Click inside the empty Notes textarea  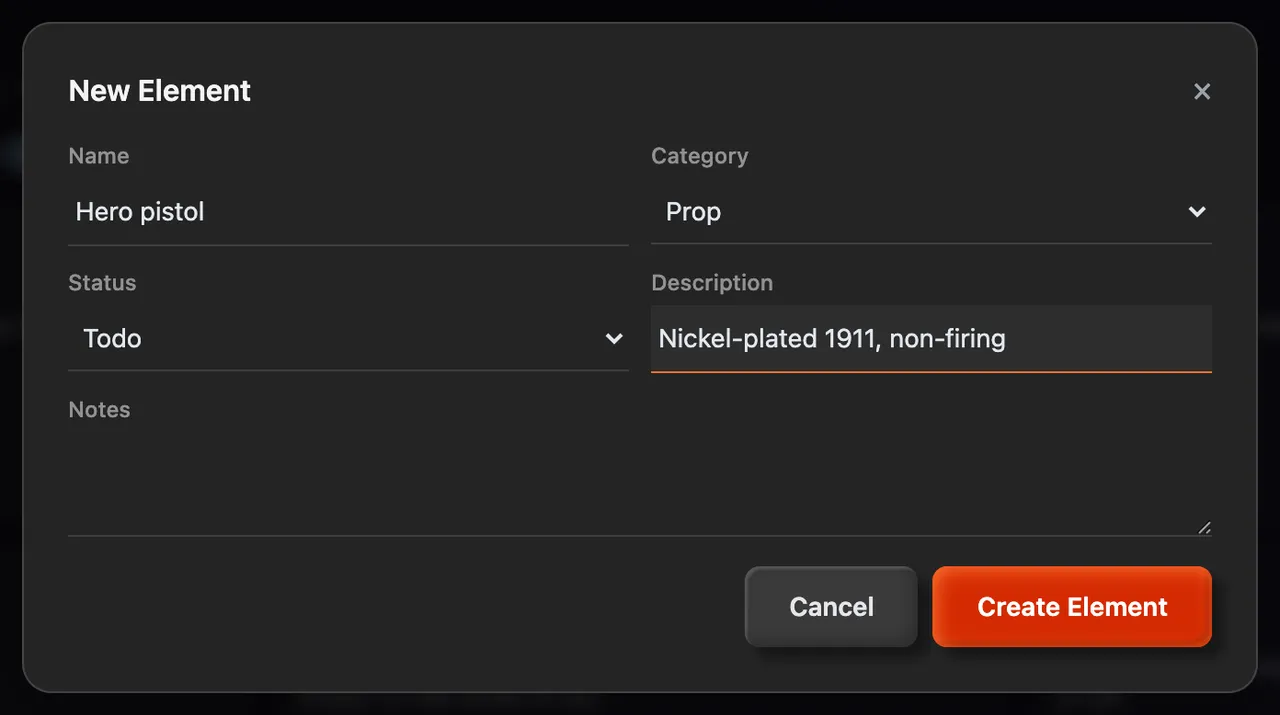[x=640, y=484]
